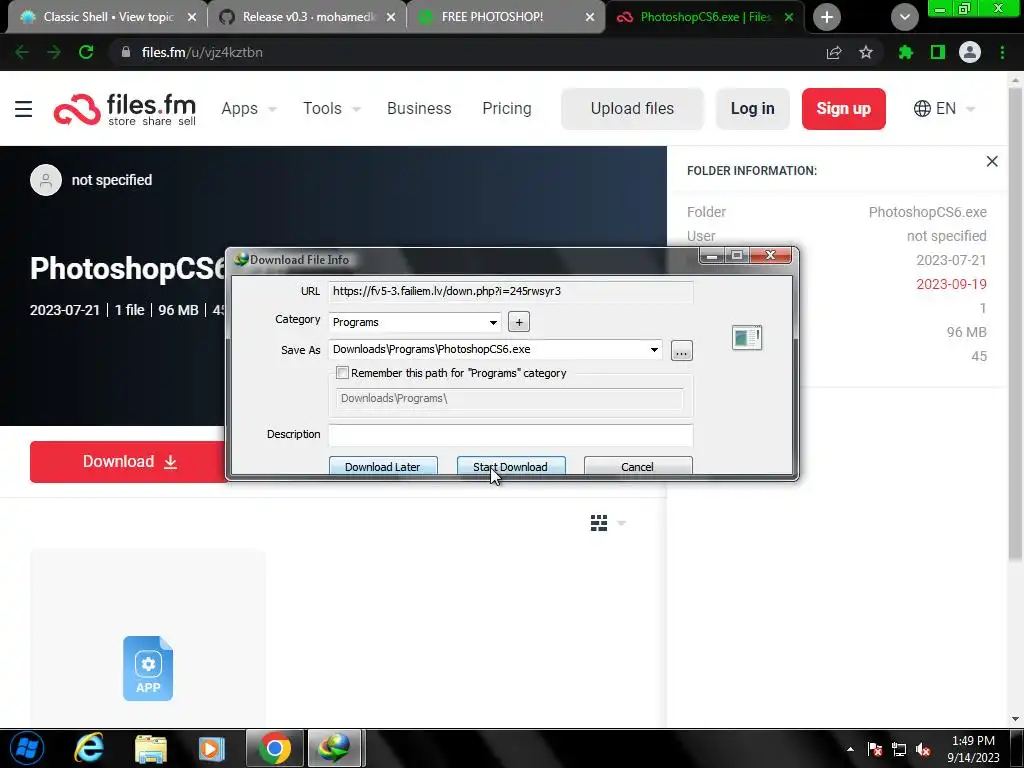Close the Folder Information panel
Screen dimensions: 1024x768
(x=992, y=161)
